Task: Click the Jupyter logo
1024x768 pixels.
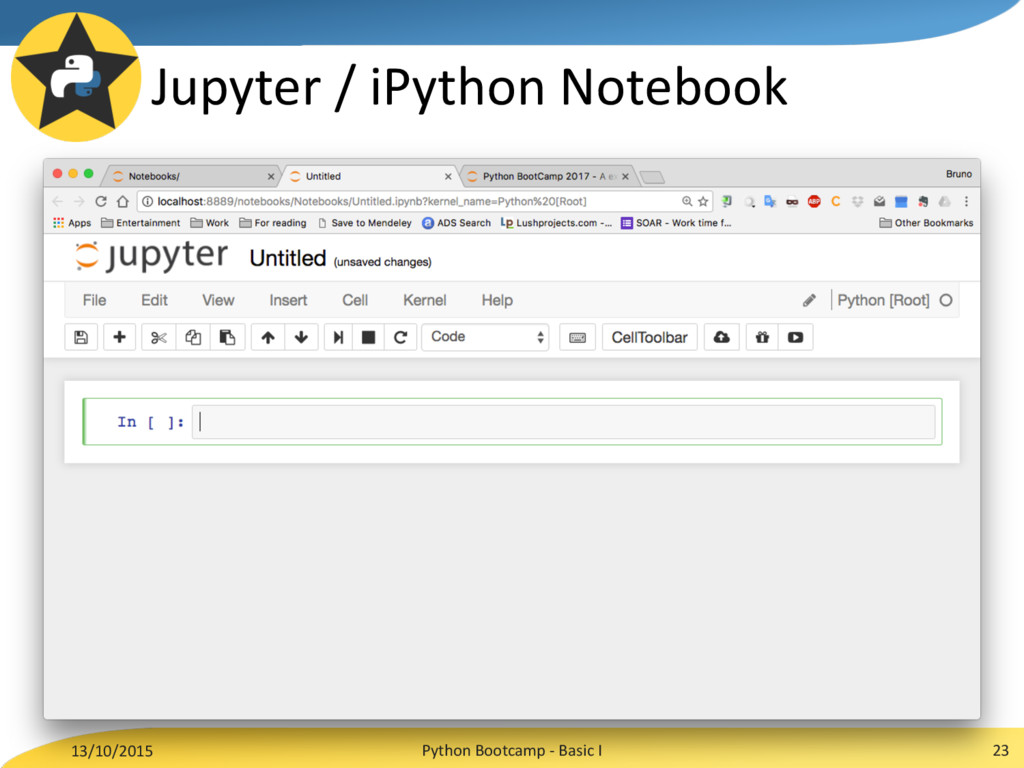Action: tap(152, 255)
